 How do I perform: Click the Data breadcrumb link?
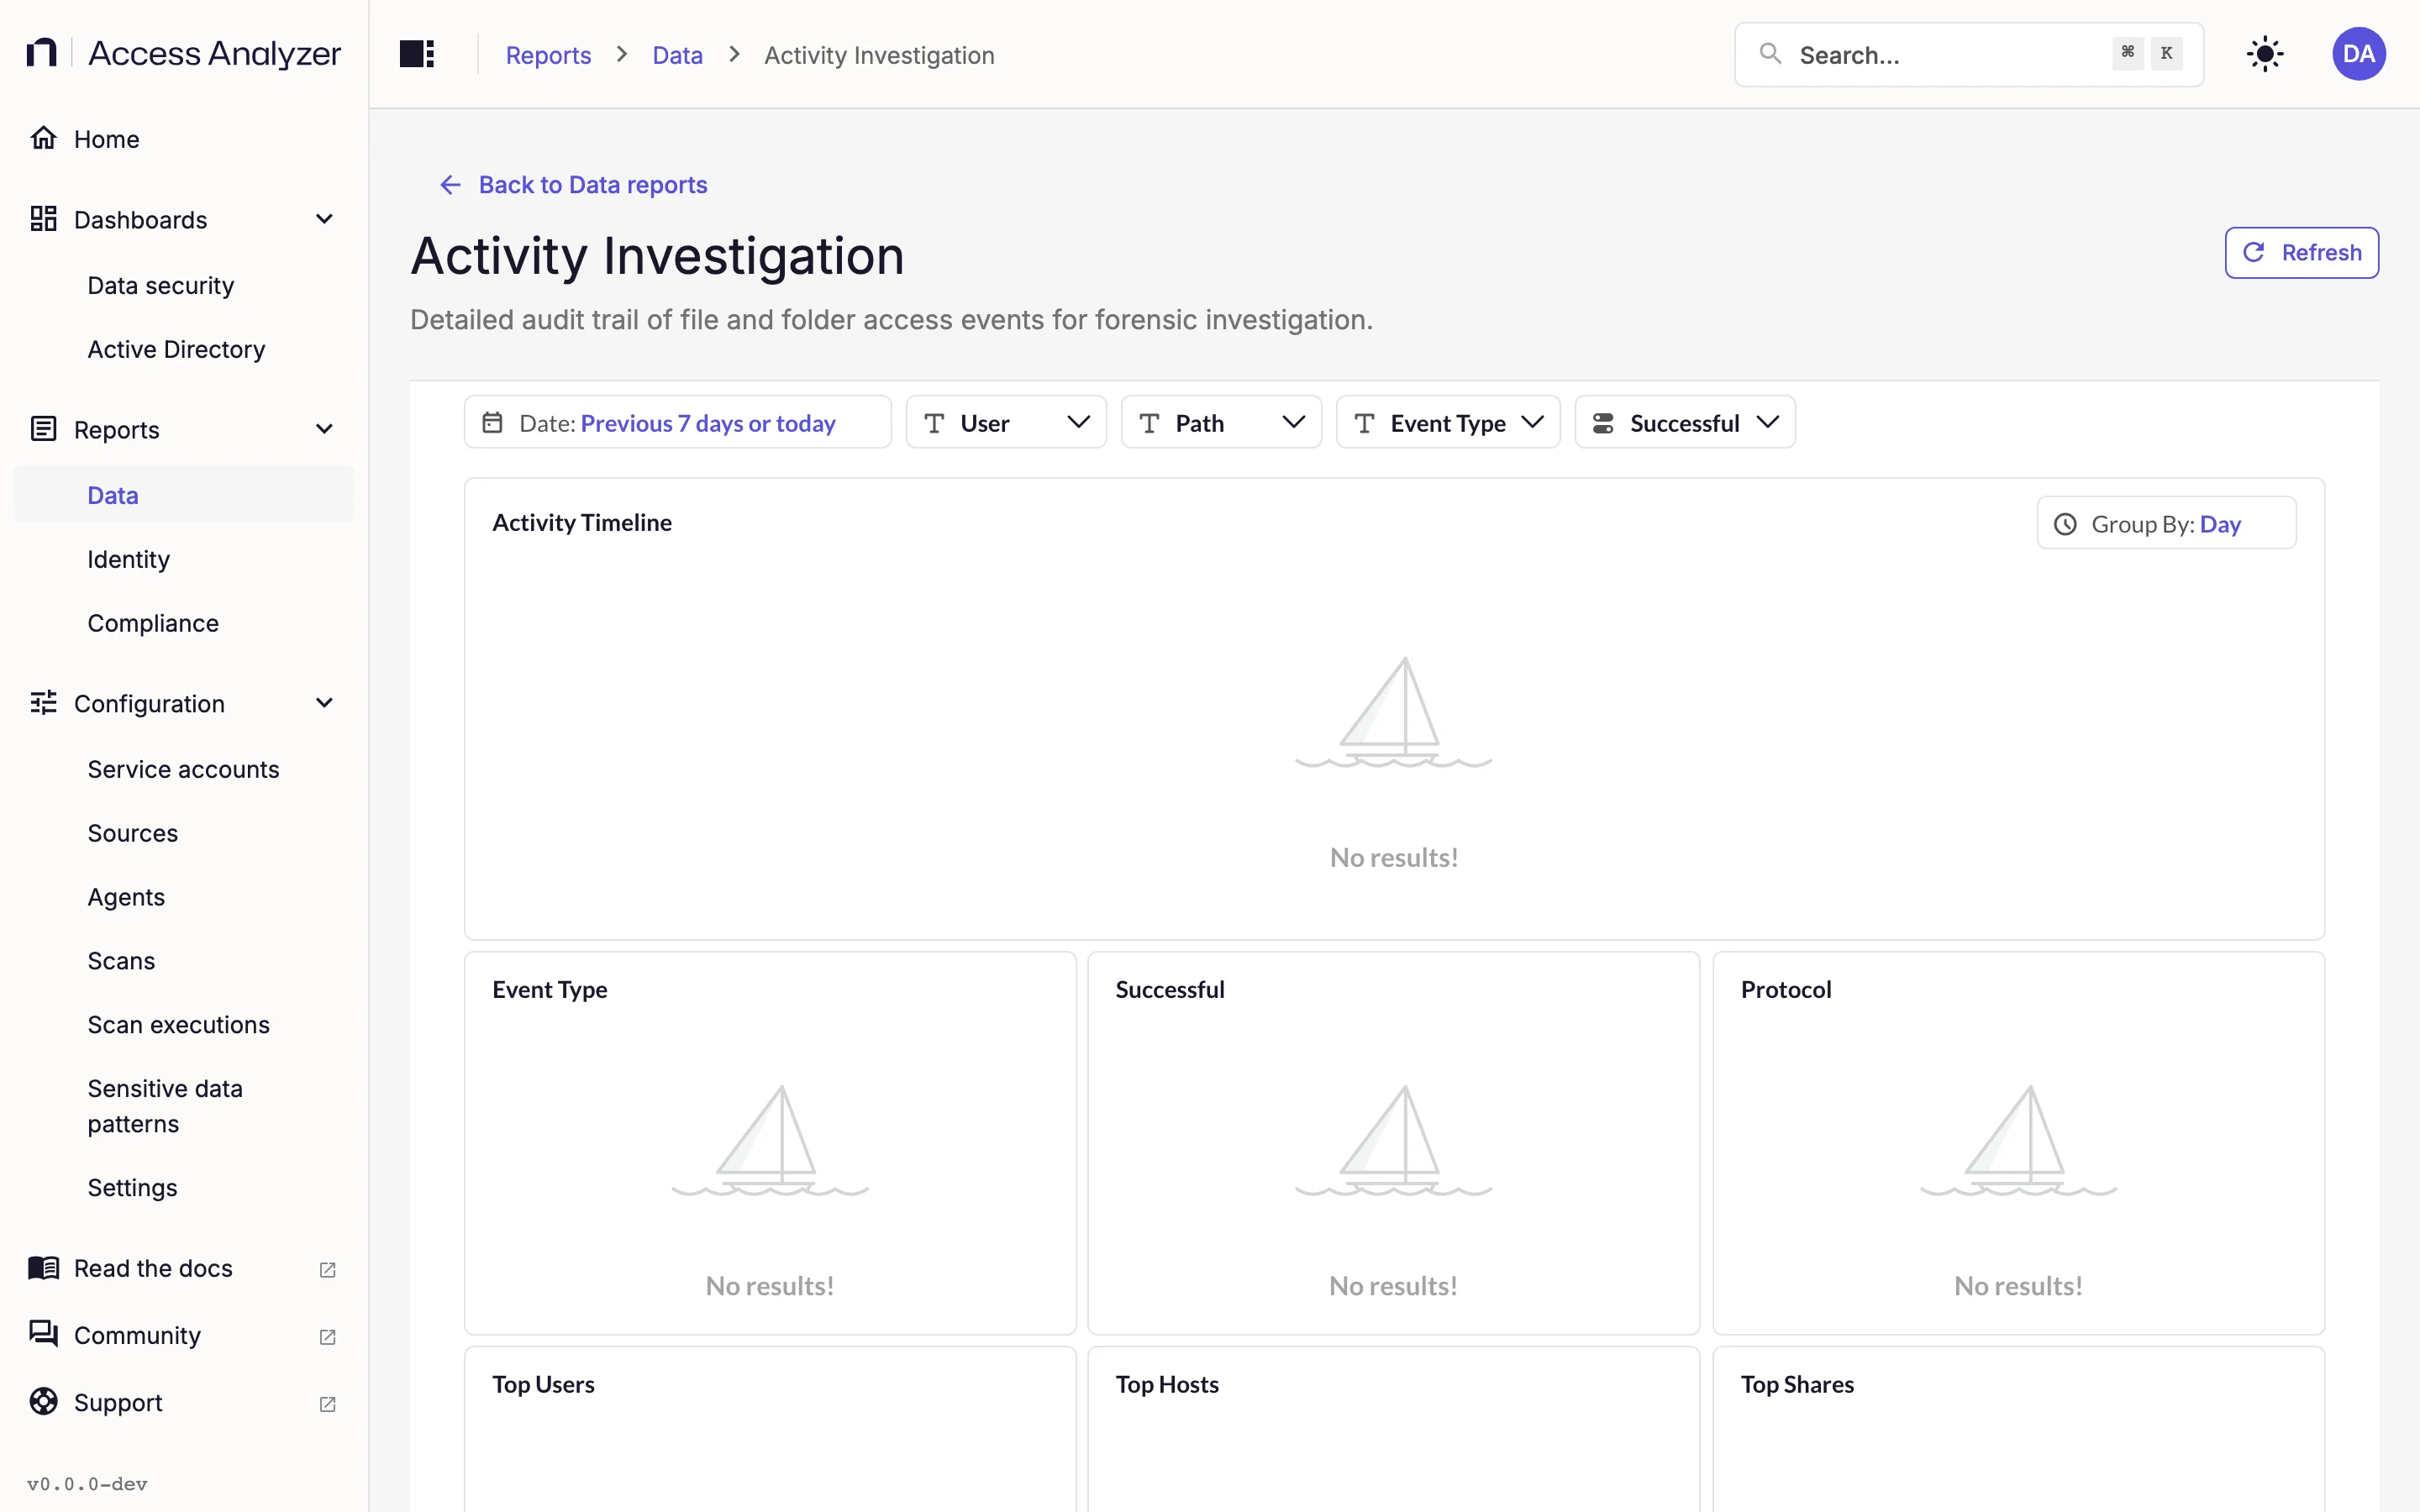click(677, 55)
